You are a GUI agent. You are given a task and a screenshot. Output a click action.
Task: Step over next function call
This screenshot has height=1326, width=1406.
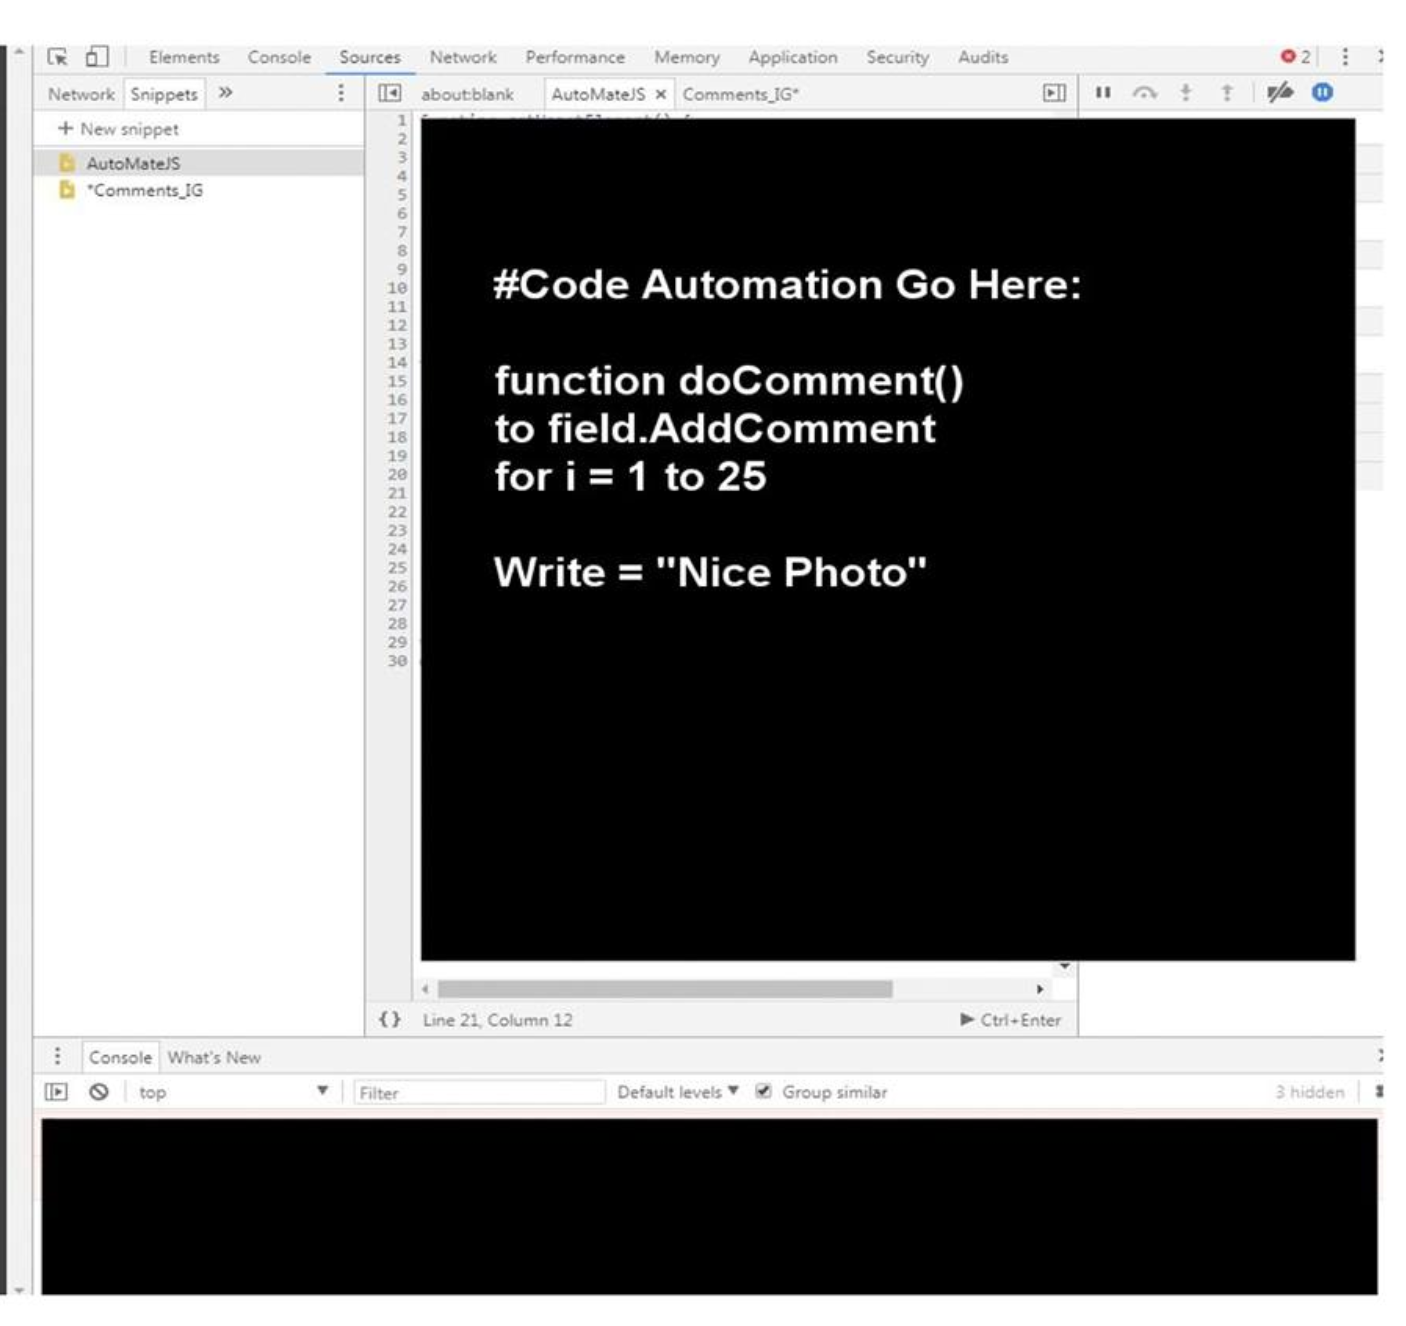tap(1145, 93)
